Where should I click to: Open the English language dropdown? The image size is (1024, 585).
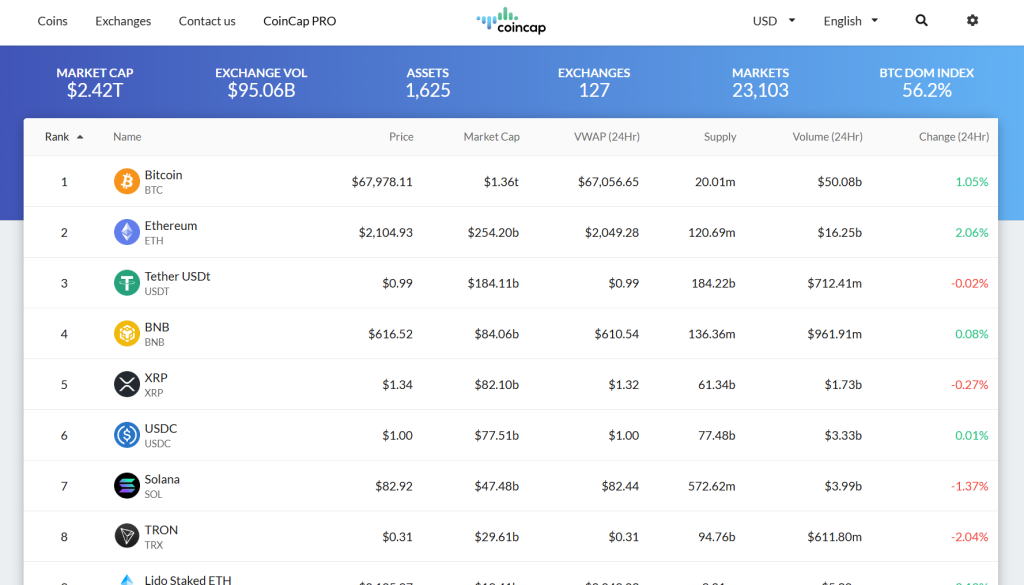point(850,21)
